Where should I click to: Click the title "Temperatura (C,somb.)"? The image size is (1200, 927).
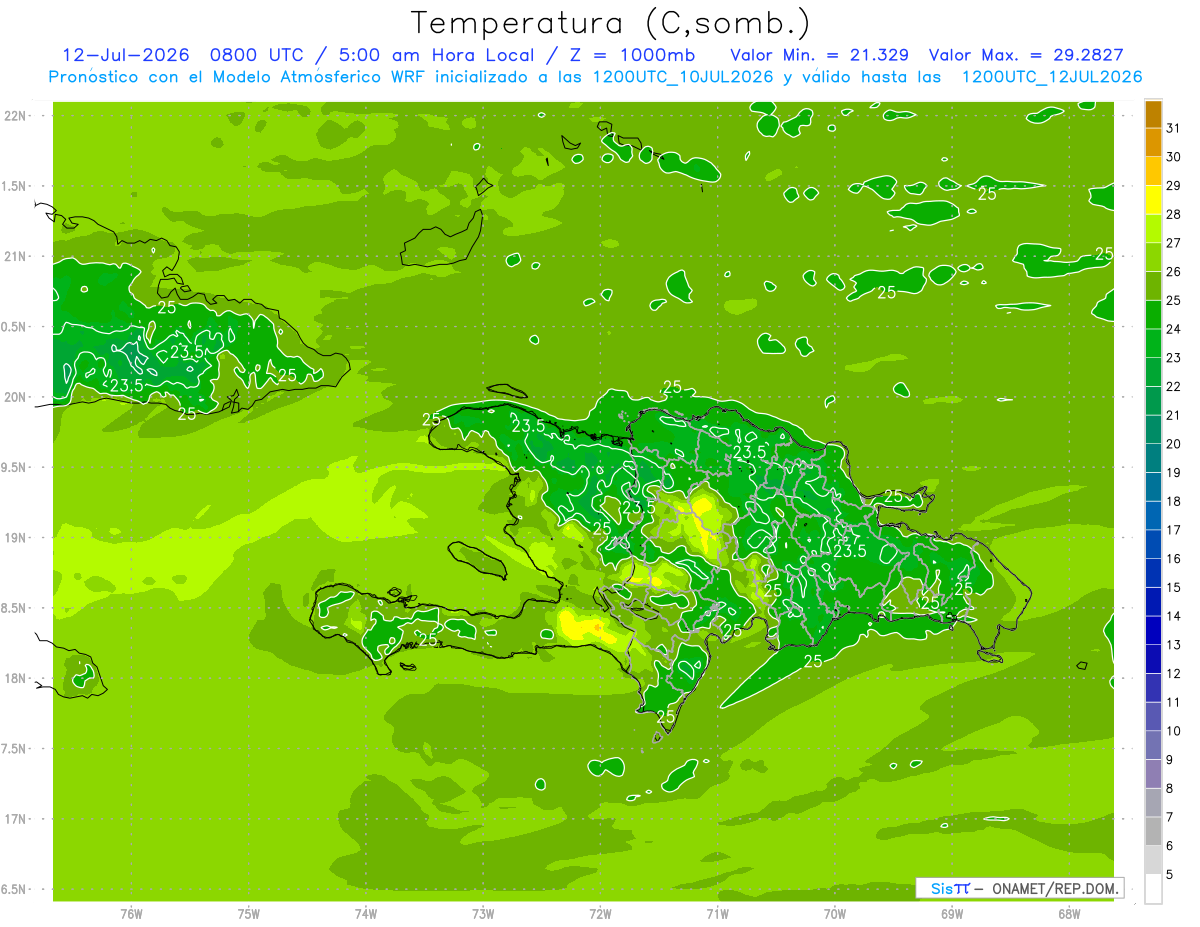coord(610,23)
